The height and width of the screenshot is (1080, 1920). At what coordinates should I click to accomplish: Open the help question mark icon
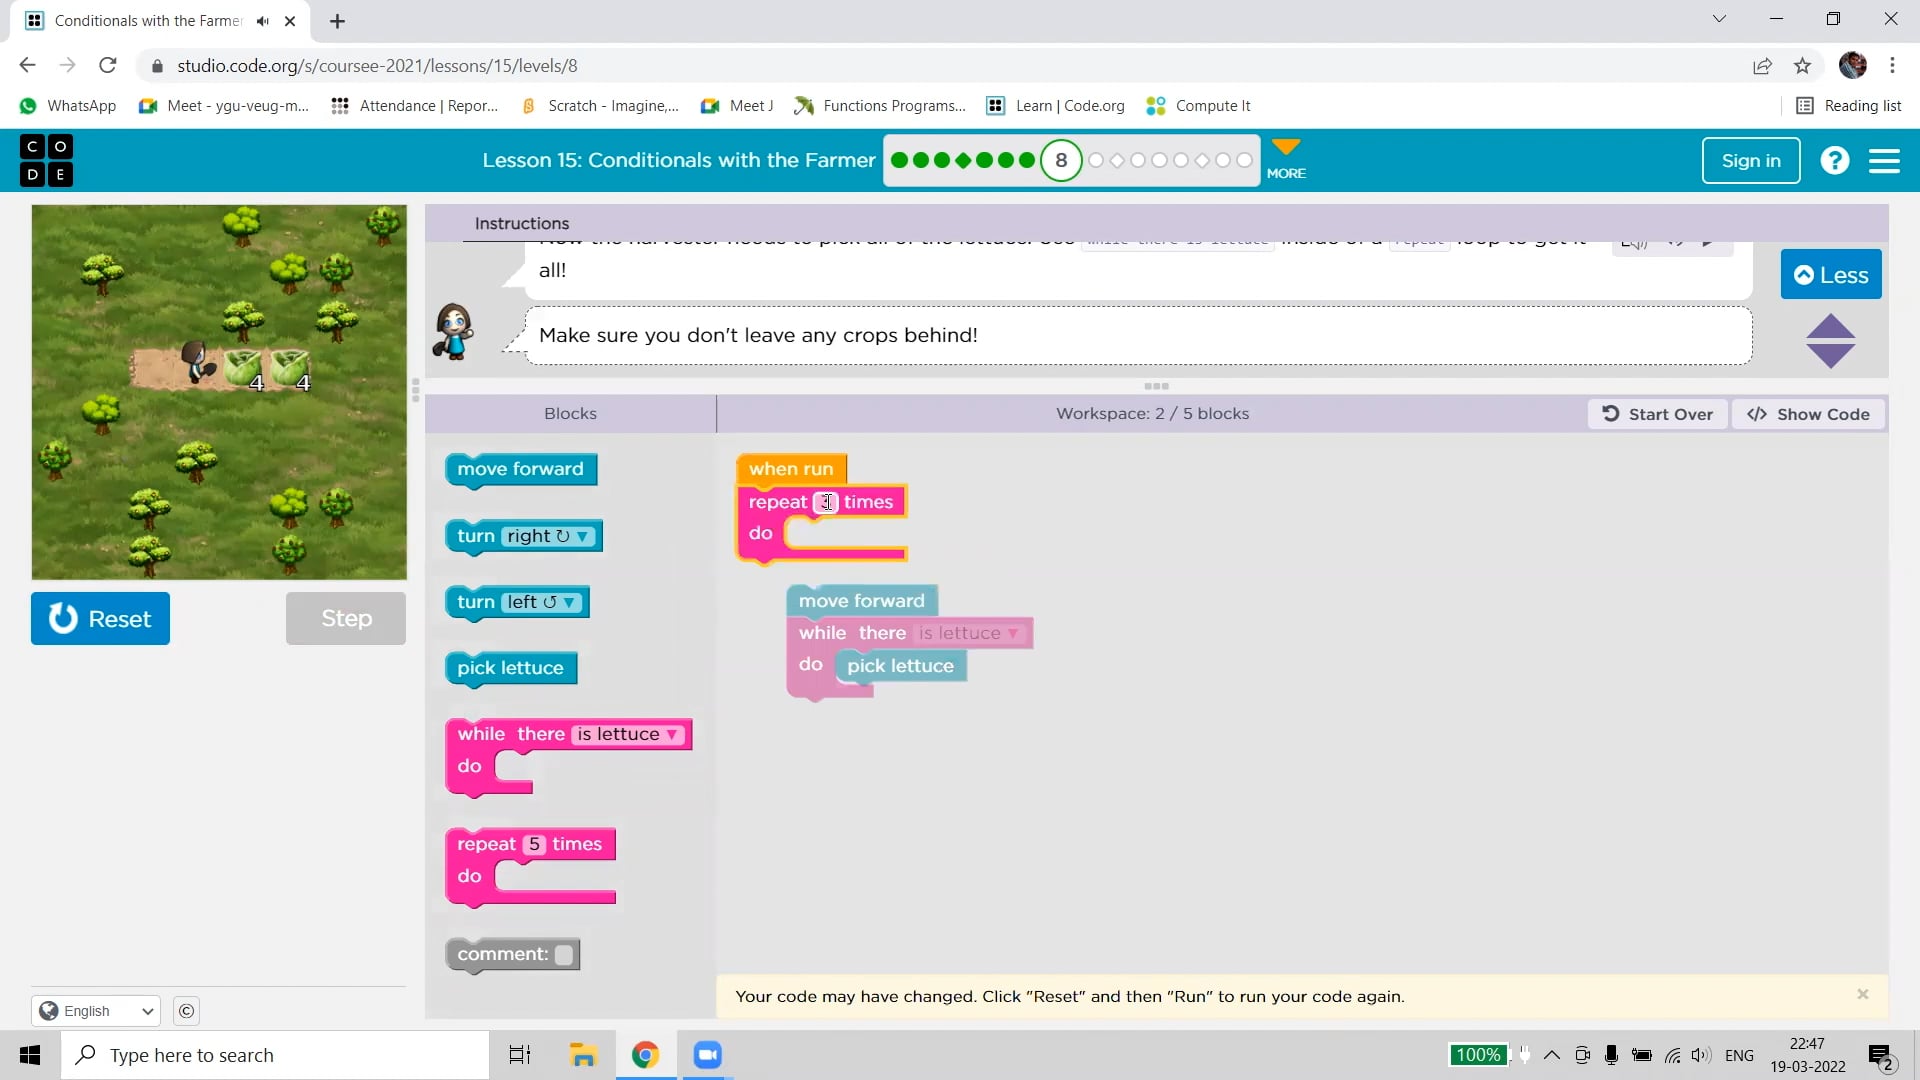1834,161
